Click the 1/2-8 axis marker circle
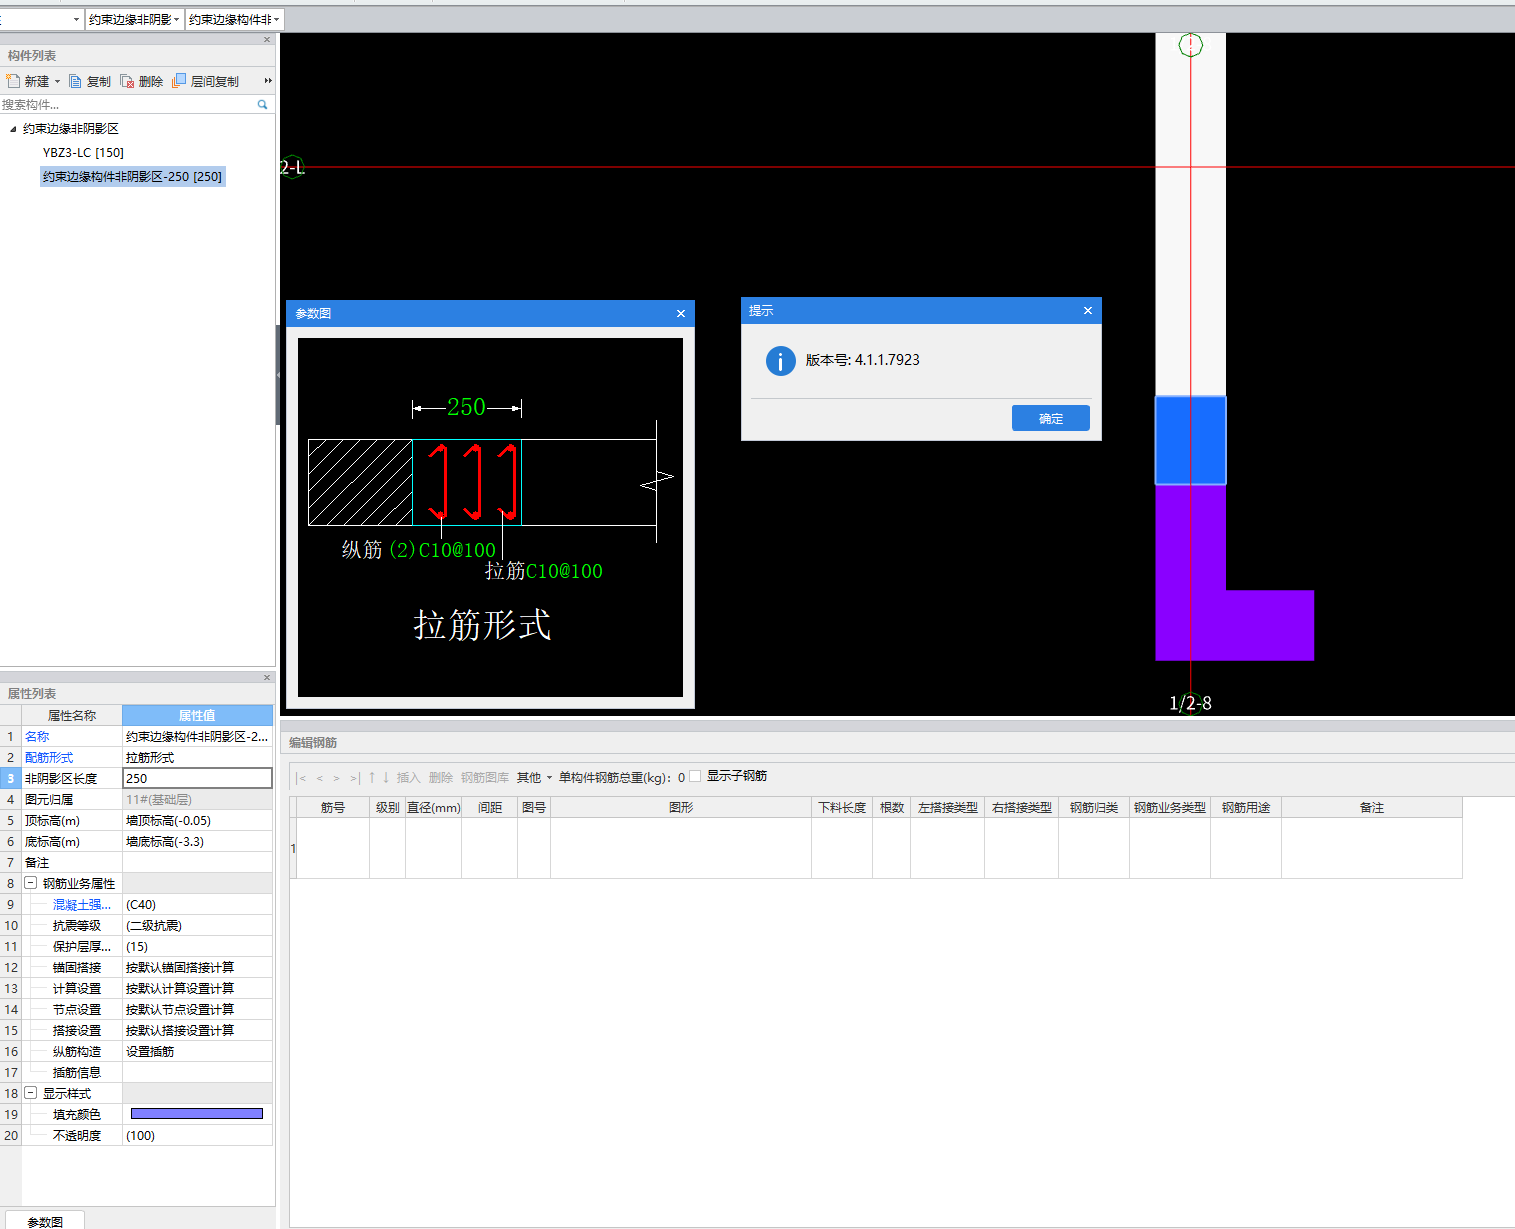 pos(1190,703)
